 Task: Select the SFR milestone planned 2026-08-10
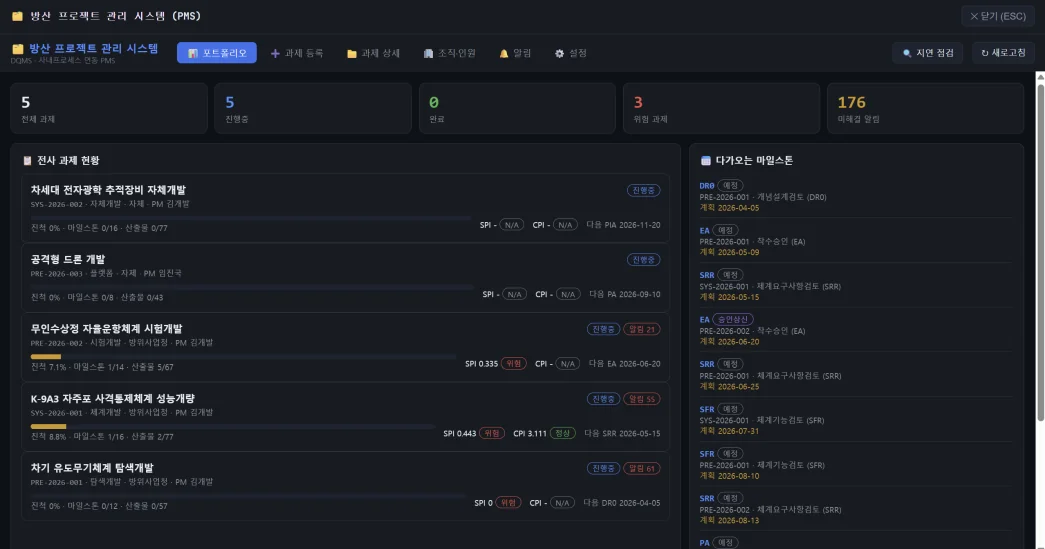coord(856,464)
